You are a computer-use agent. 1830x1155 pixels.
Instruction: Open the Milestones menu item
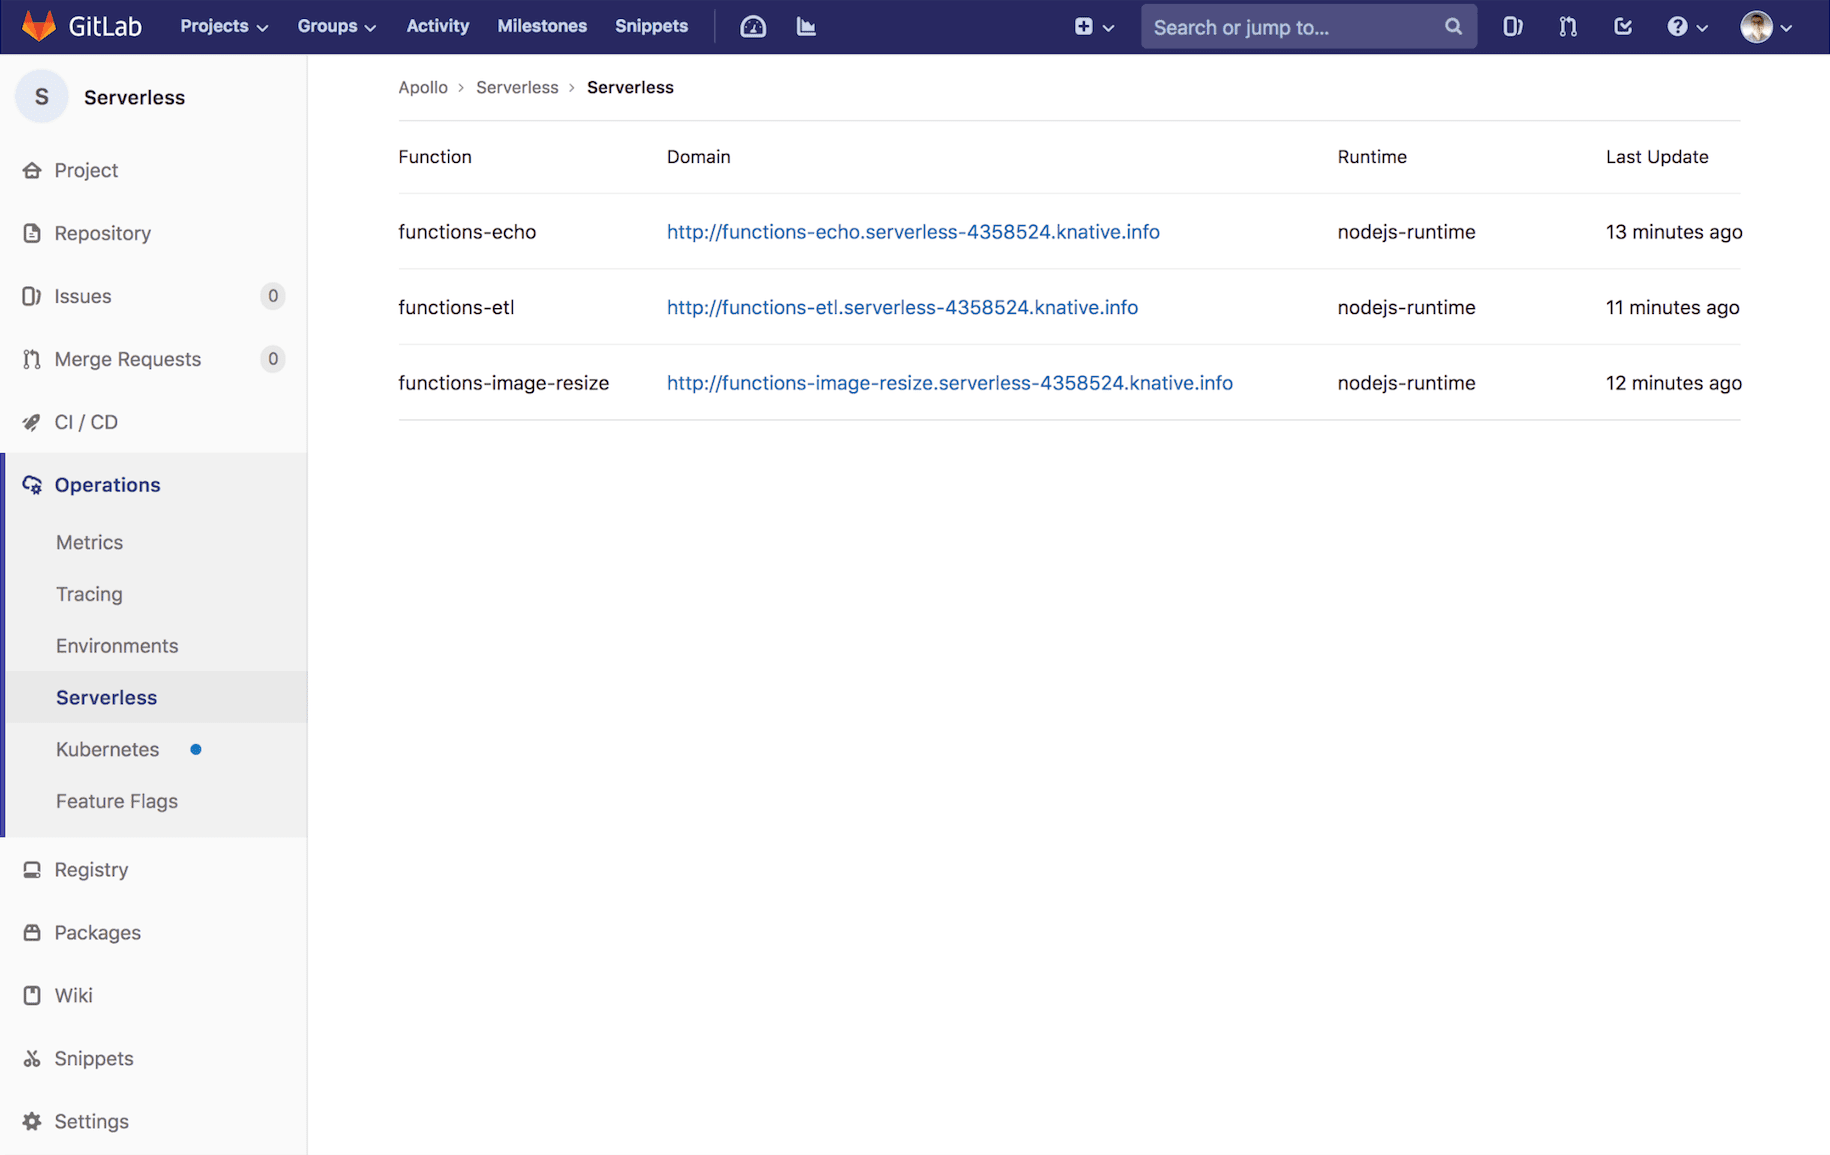pos(542,26)
